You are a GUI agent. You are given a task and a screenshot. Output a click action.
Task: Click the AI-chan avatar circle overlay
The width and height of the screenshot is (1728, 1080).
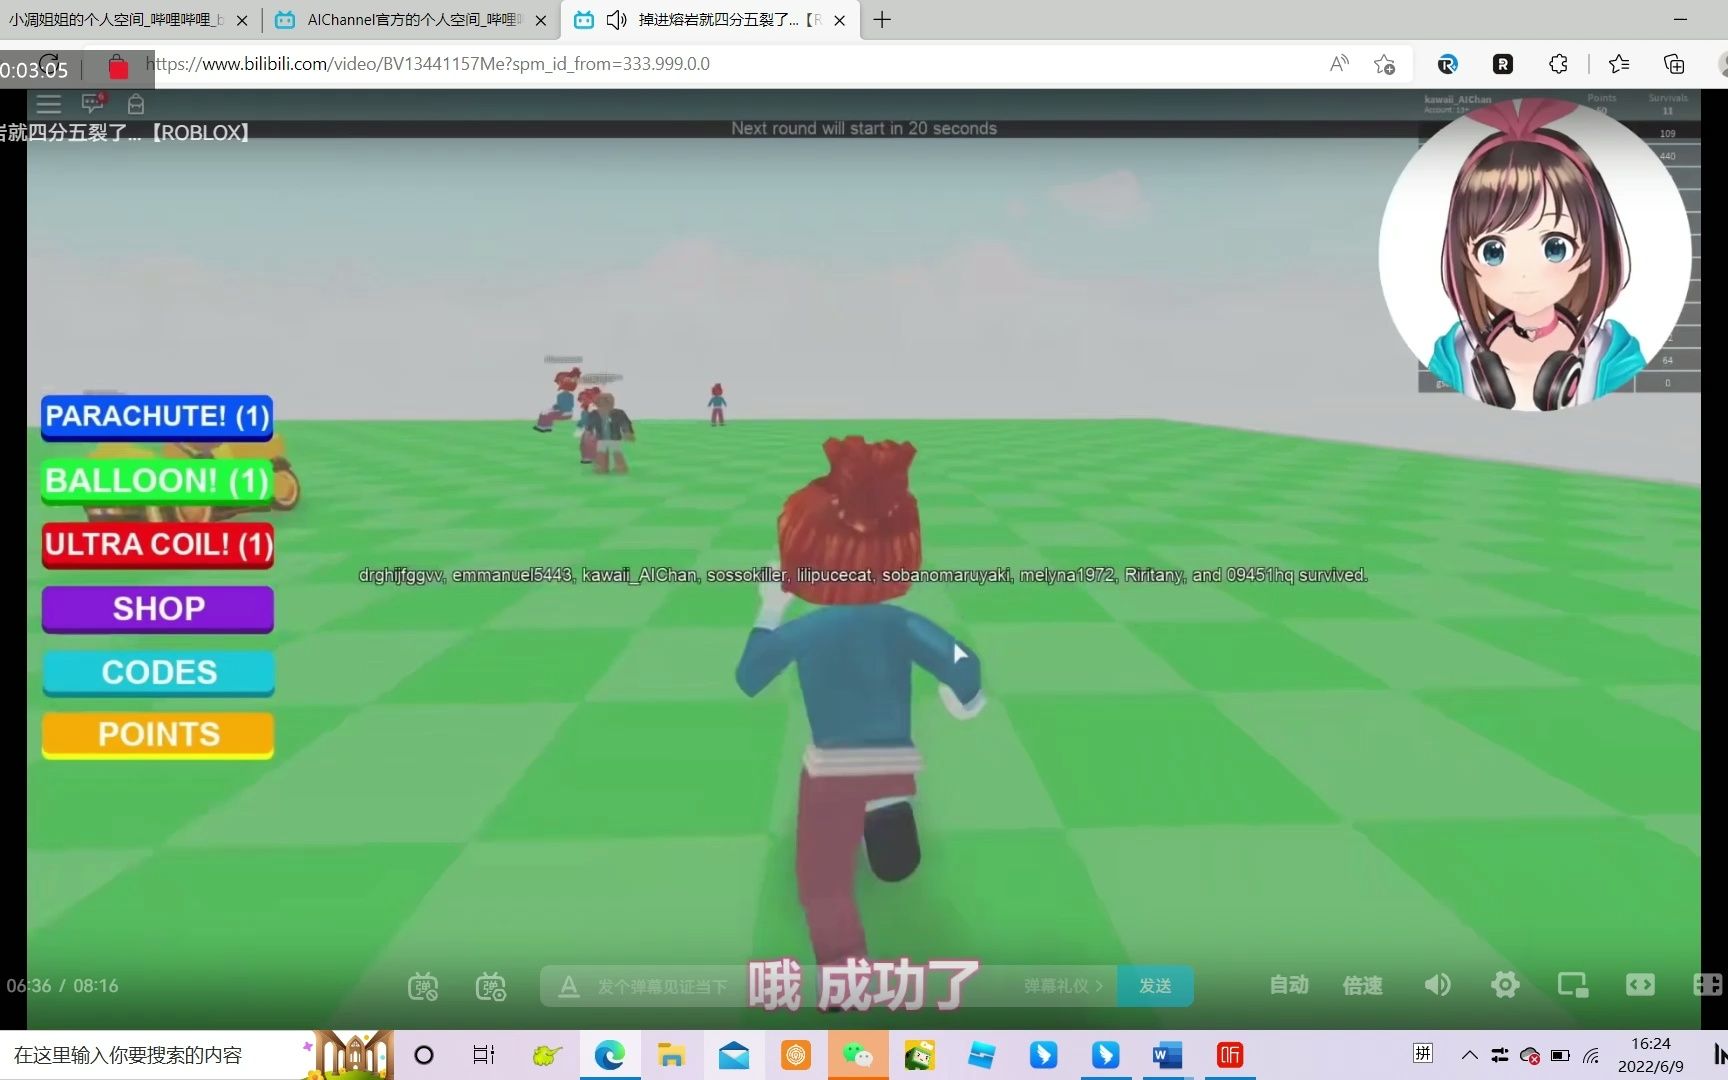1535,255
